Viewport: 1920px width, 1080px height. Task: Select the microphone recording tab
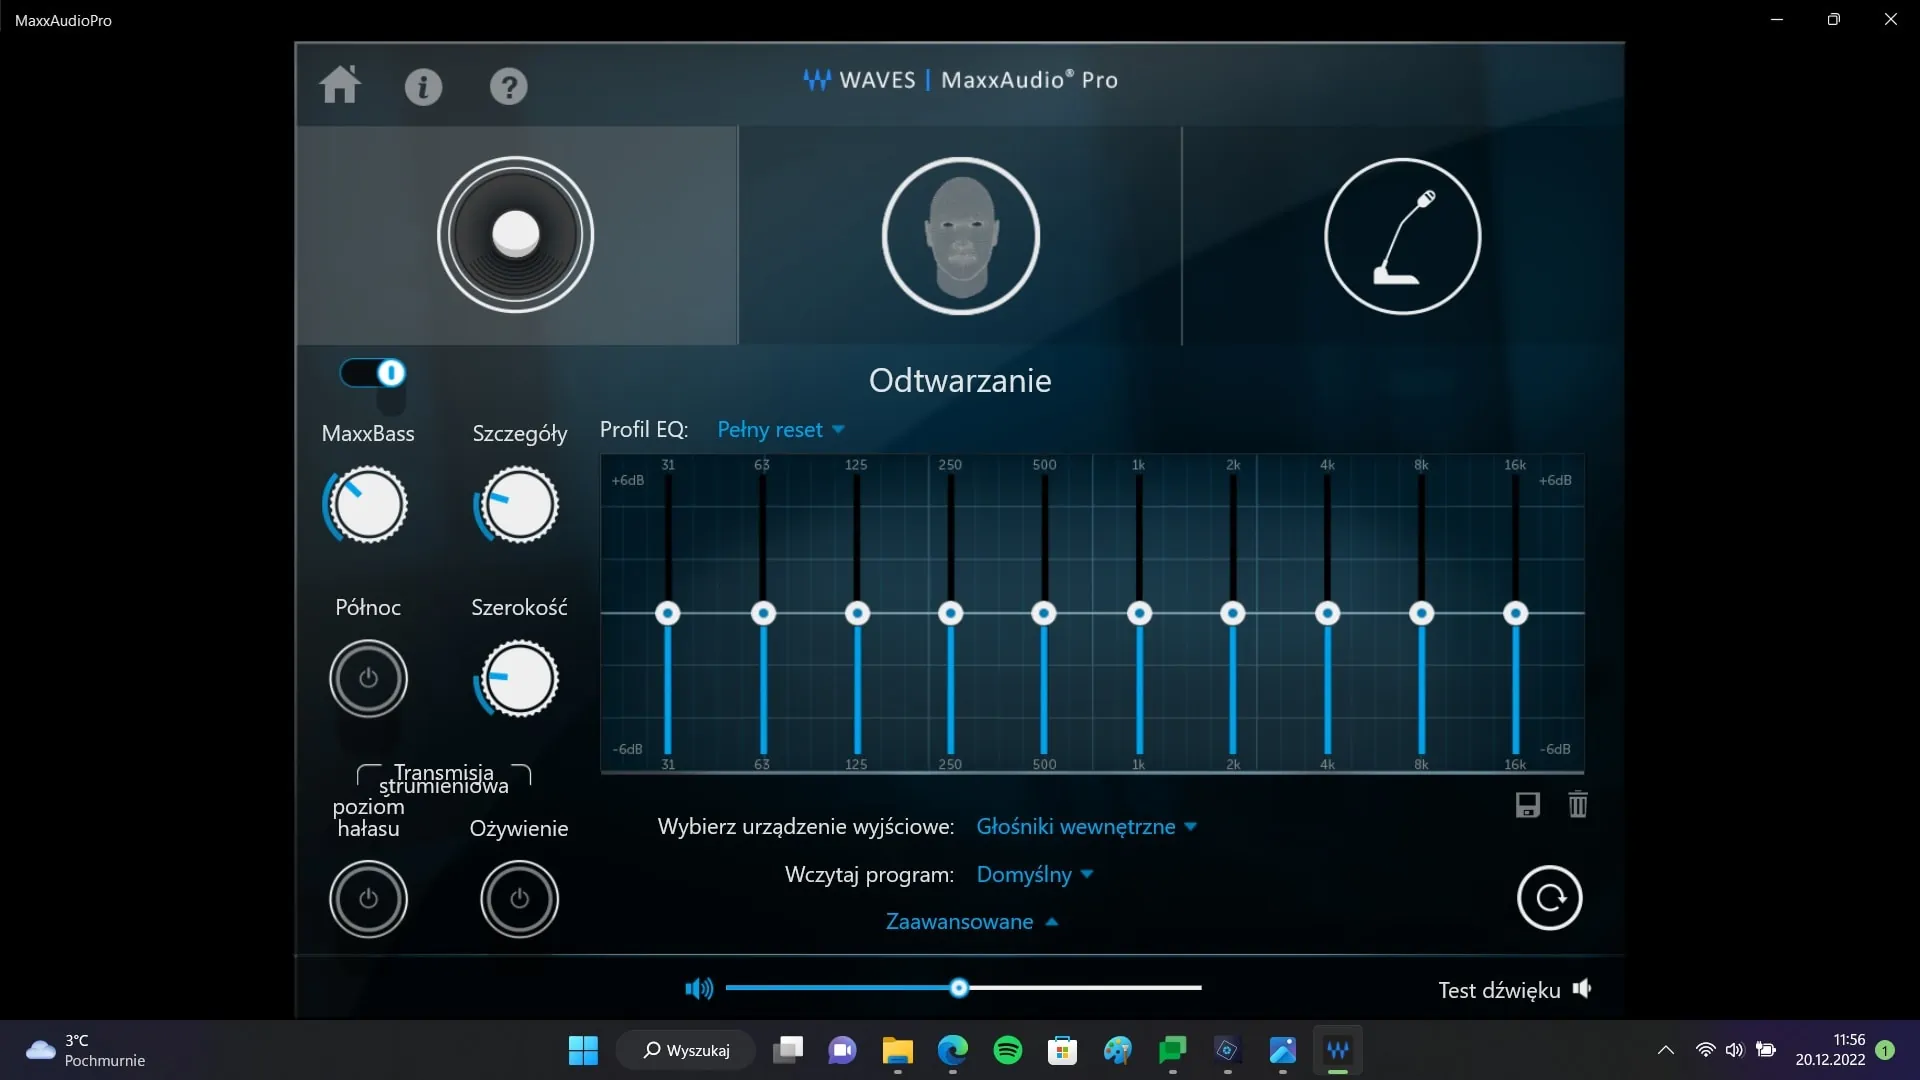1402,236
